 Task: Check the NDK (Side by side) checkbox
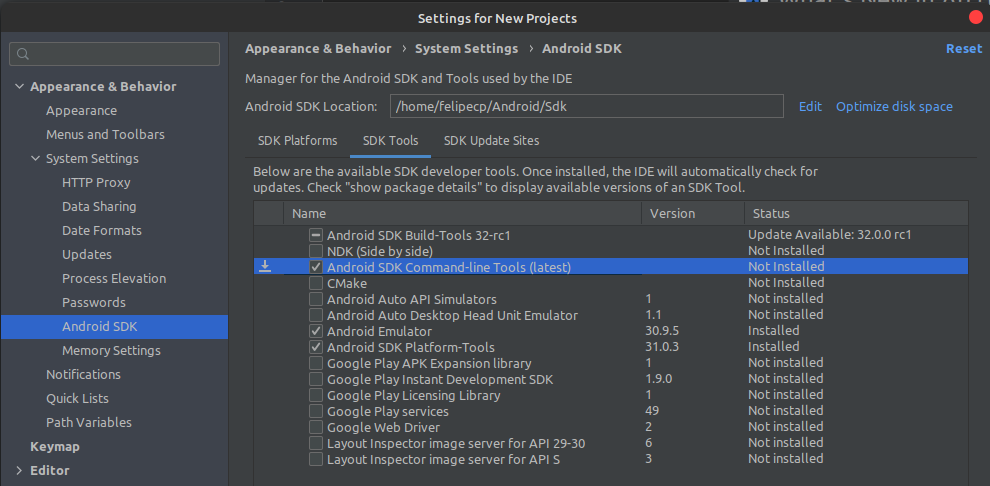(x=316, y=251)
